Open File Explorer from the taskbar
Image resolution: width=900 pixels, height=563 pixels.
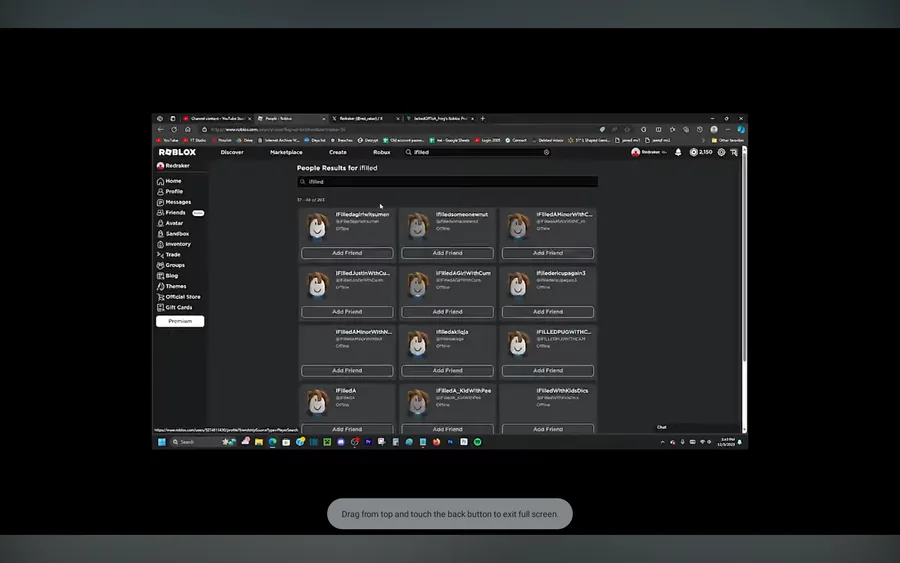click(x=259, y=442)
